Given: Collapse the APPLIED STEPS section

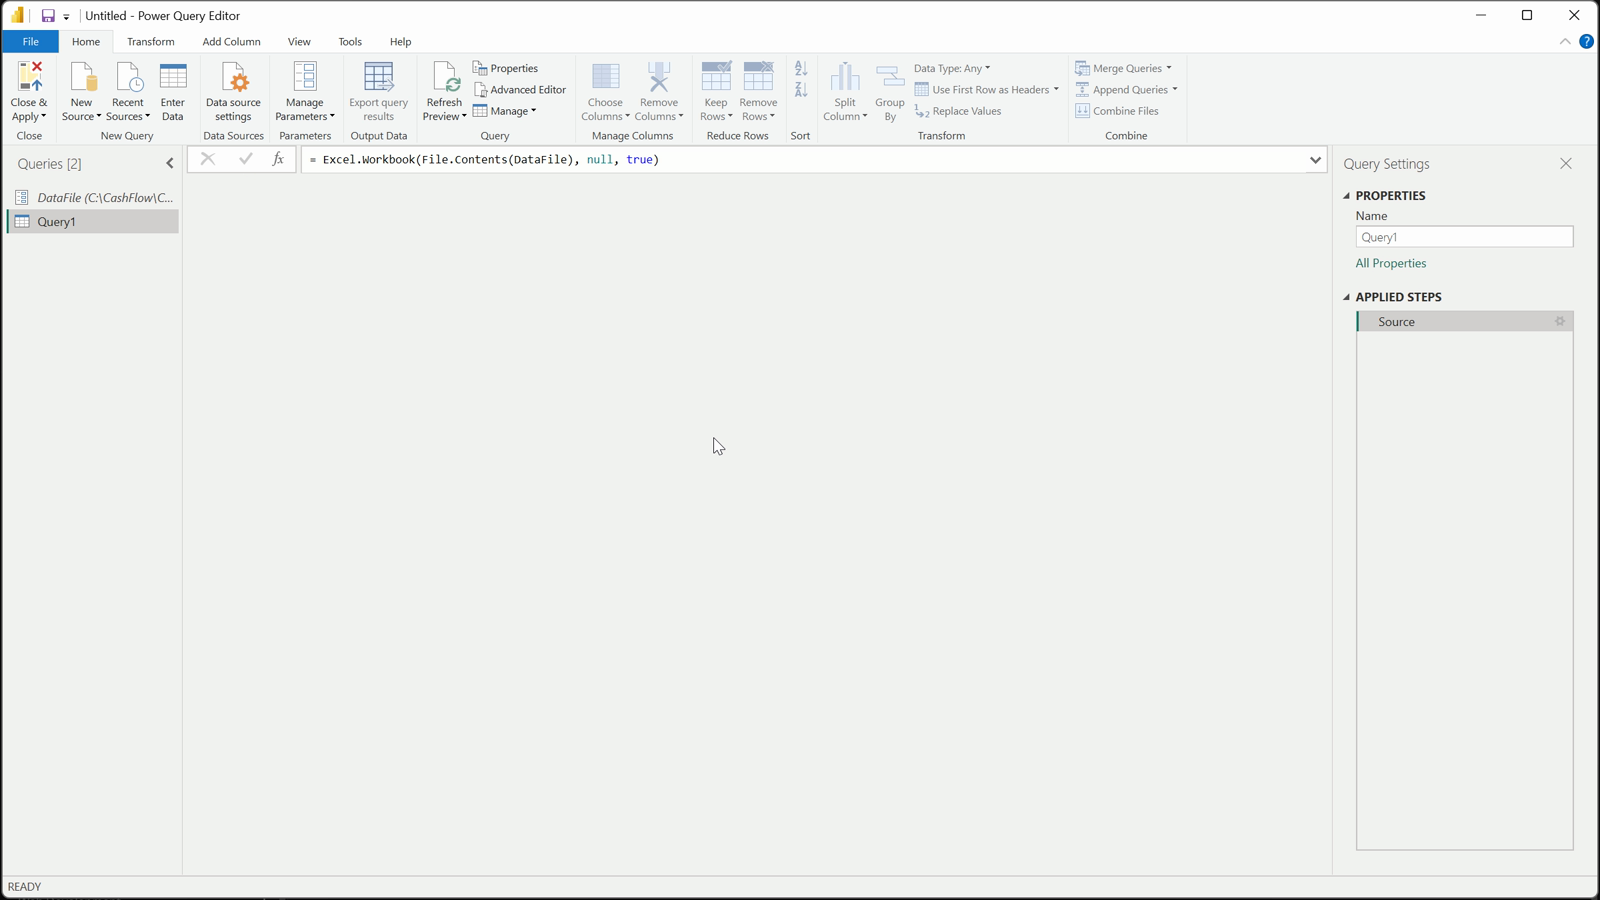Looking at the screenshot, I should (x=1347, y=297).
